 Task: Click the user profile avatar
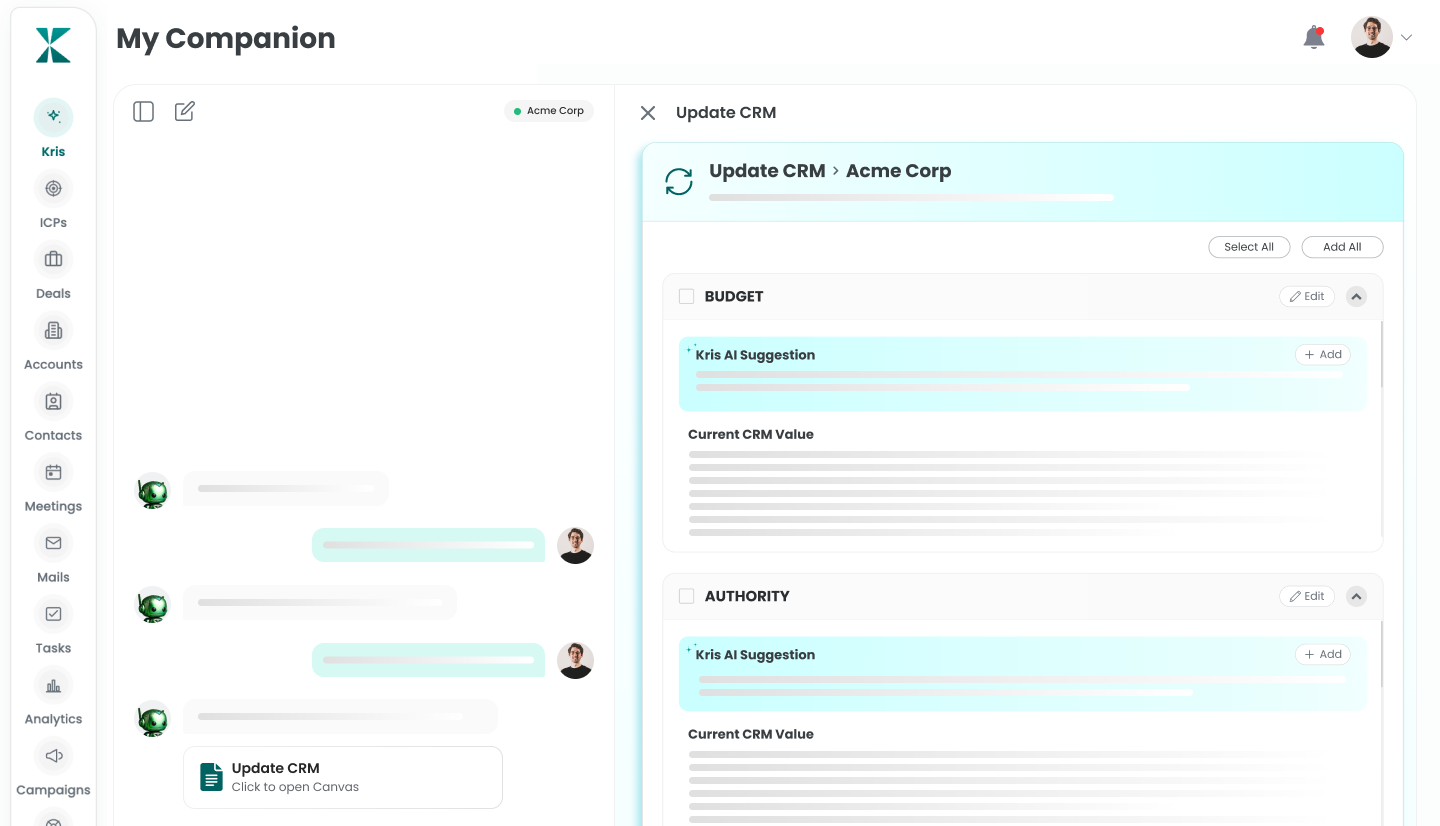1372,37
